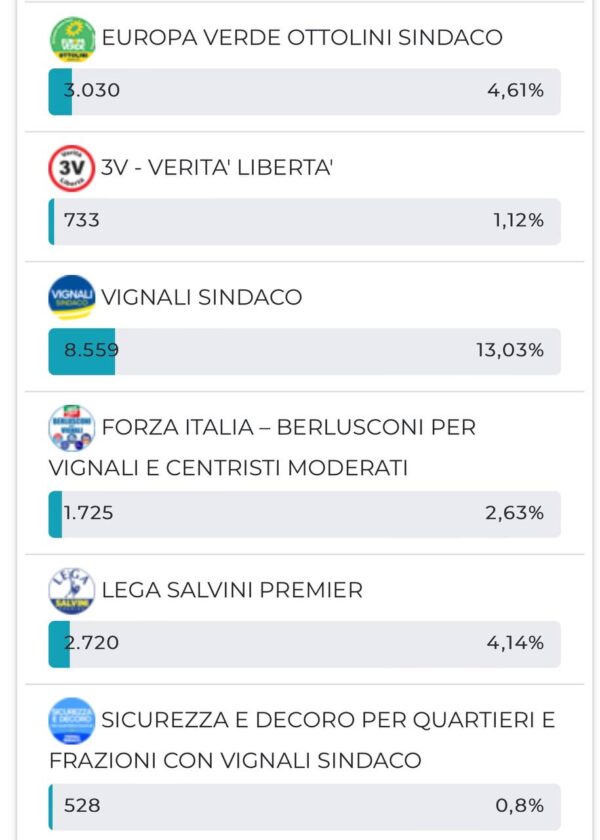Click Sicurezza e Decoro's 0,8% bar
This screenshot has height=840, width=600.
304,806
